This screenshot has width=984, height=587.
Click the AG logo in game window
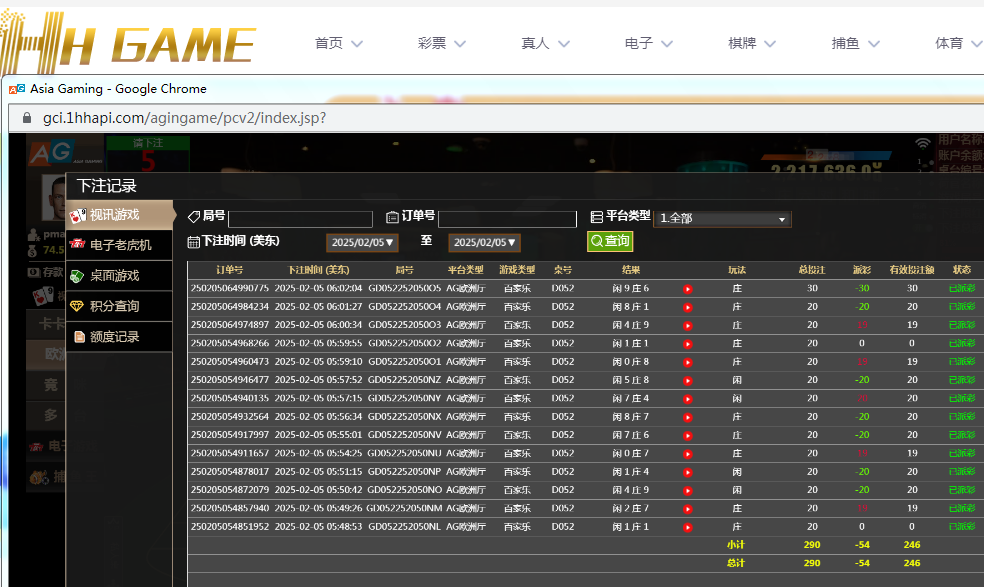point(49,153)
